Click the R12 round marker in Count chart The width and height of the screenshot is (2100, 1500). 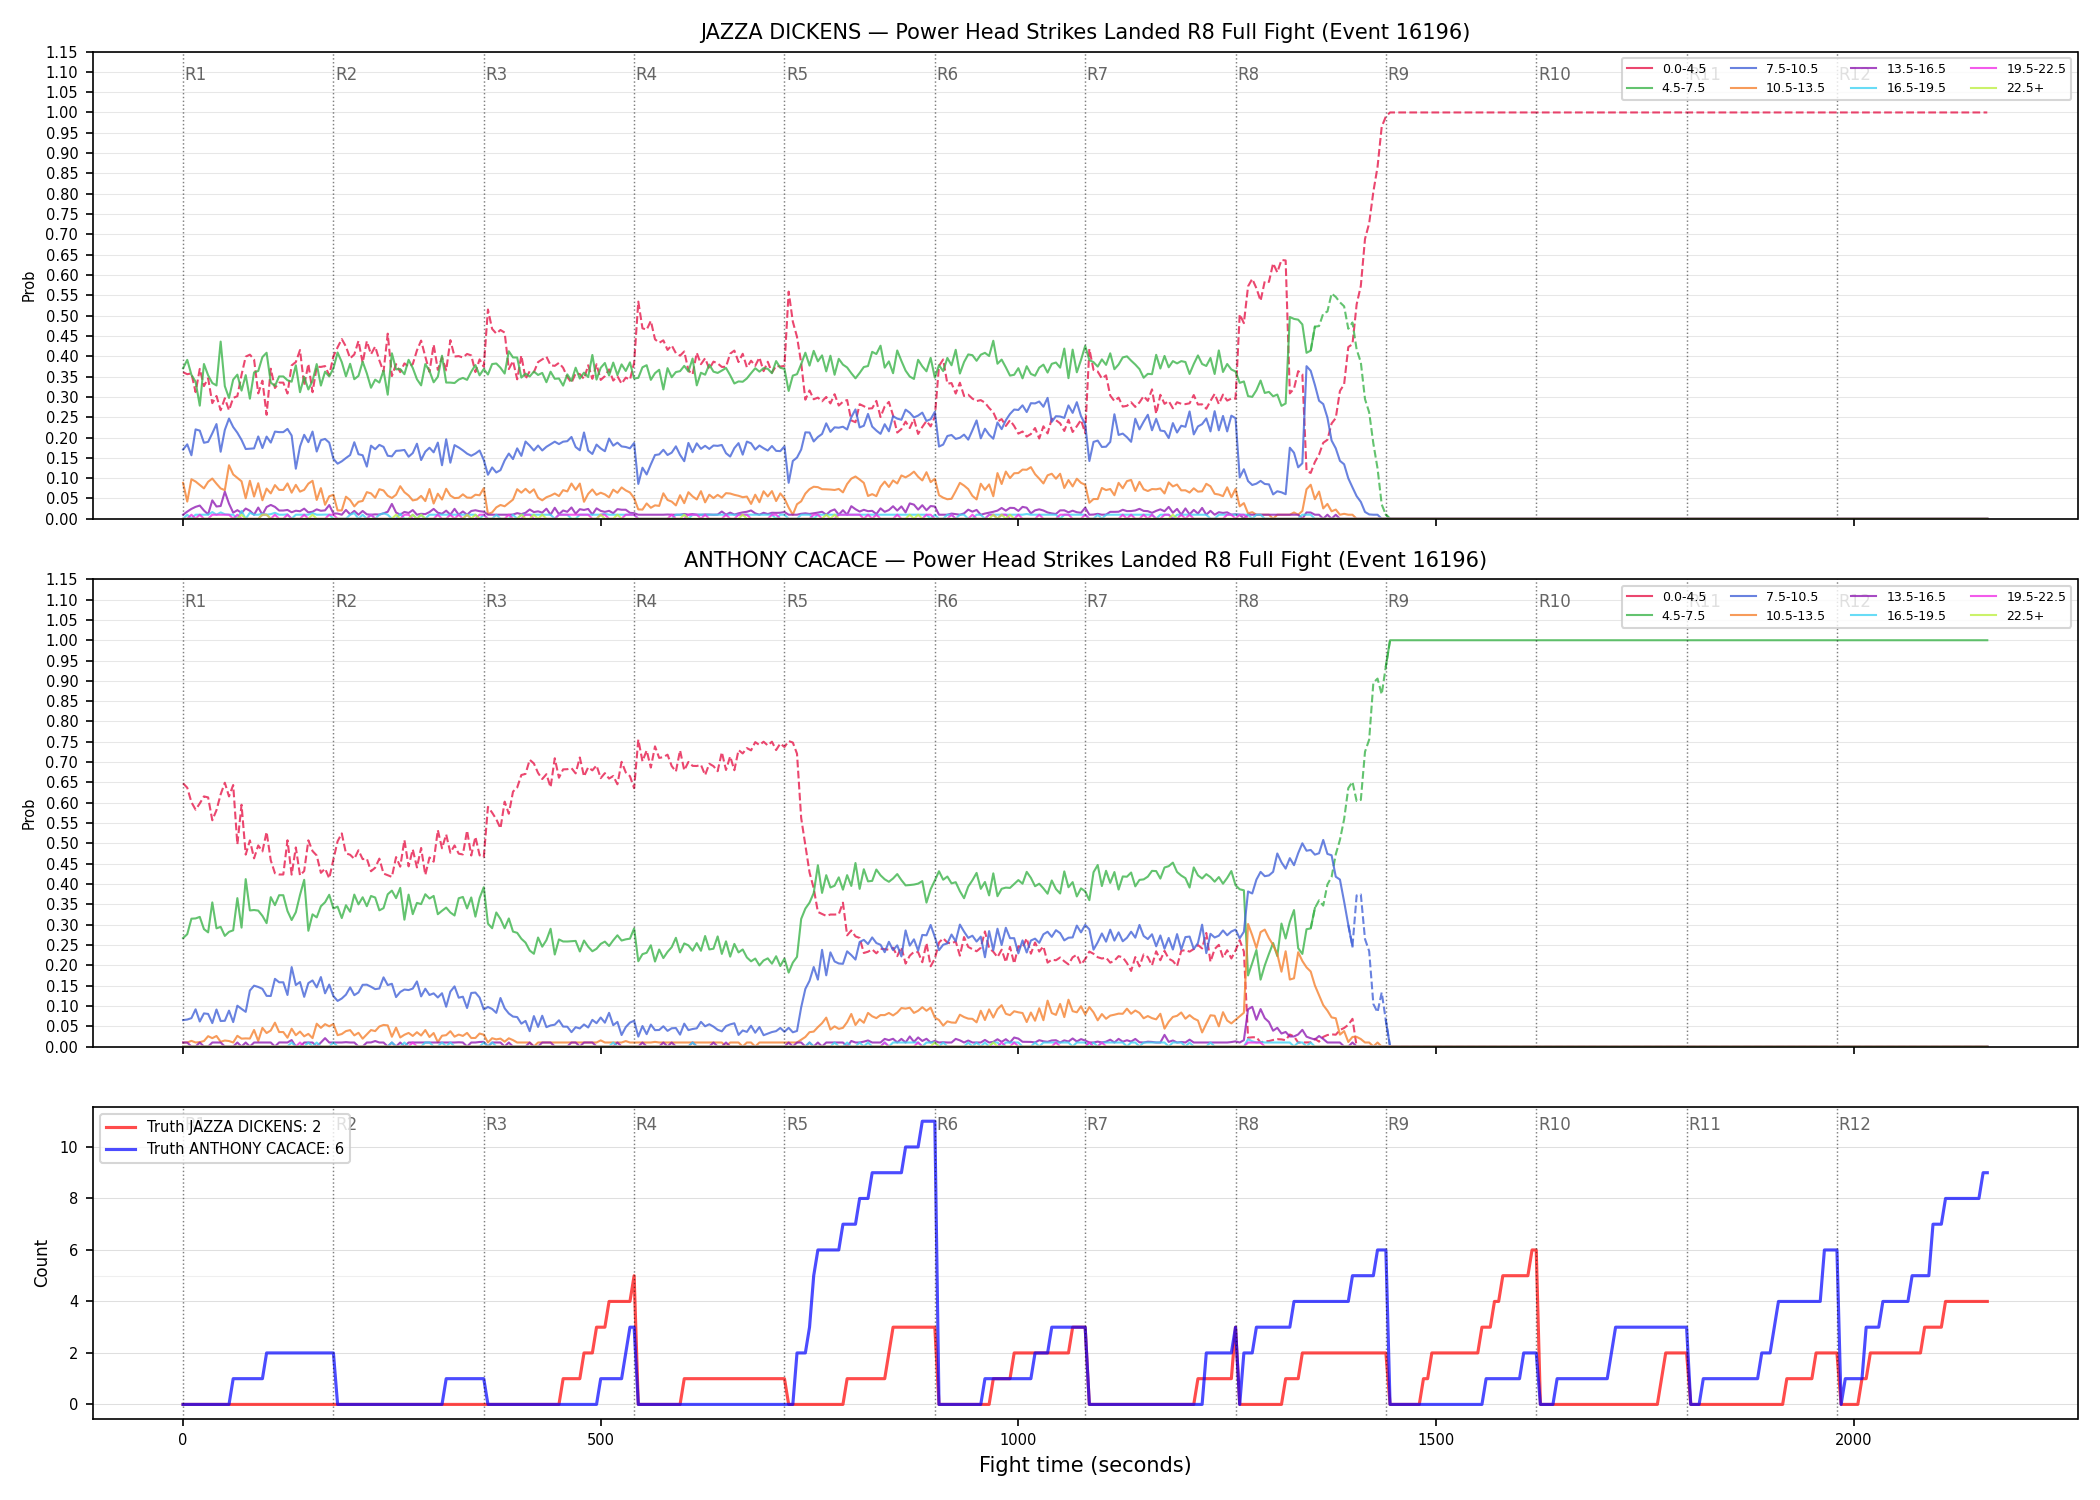(1854, 1124)
